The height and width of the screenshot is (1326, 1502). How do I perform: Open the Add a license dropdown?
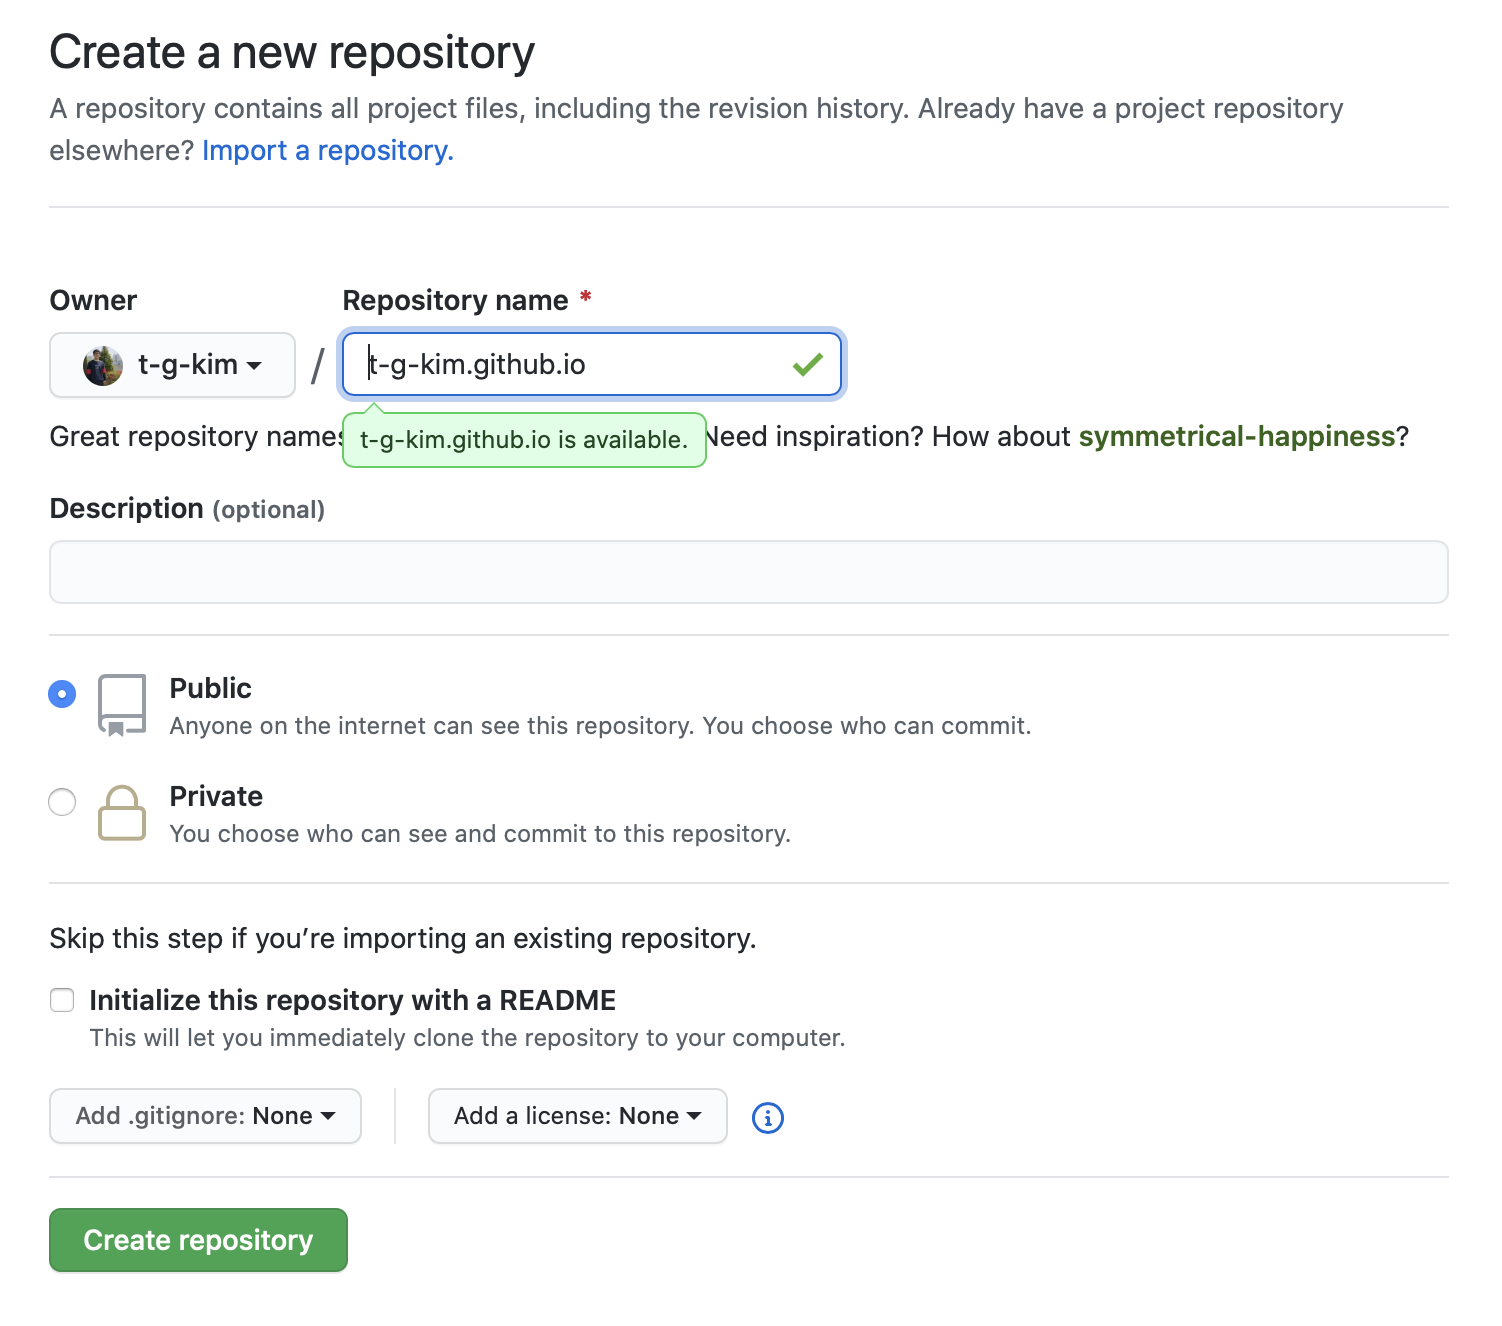(577, 1116)
